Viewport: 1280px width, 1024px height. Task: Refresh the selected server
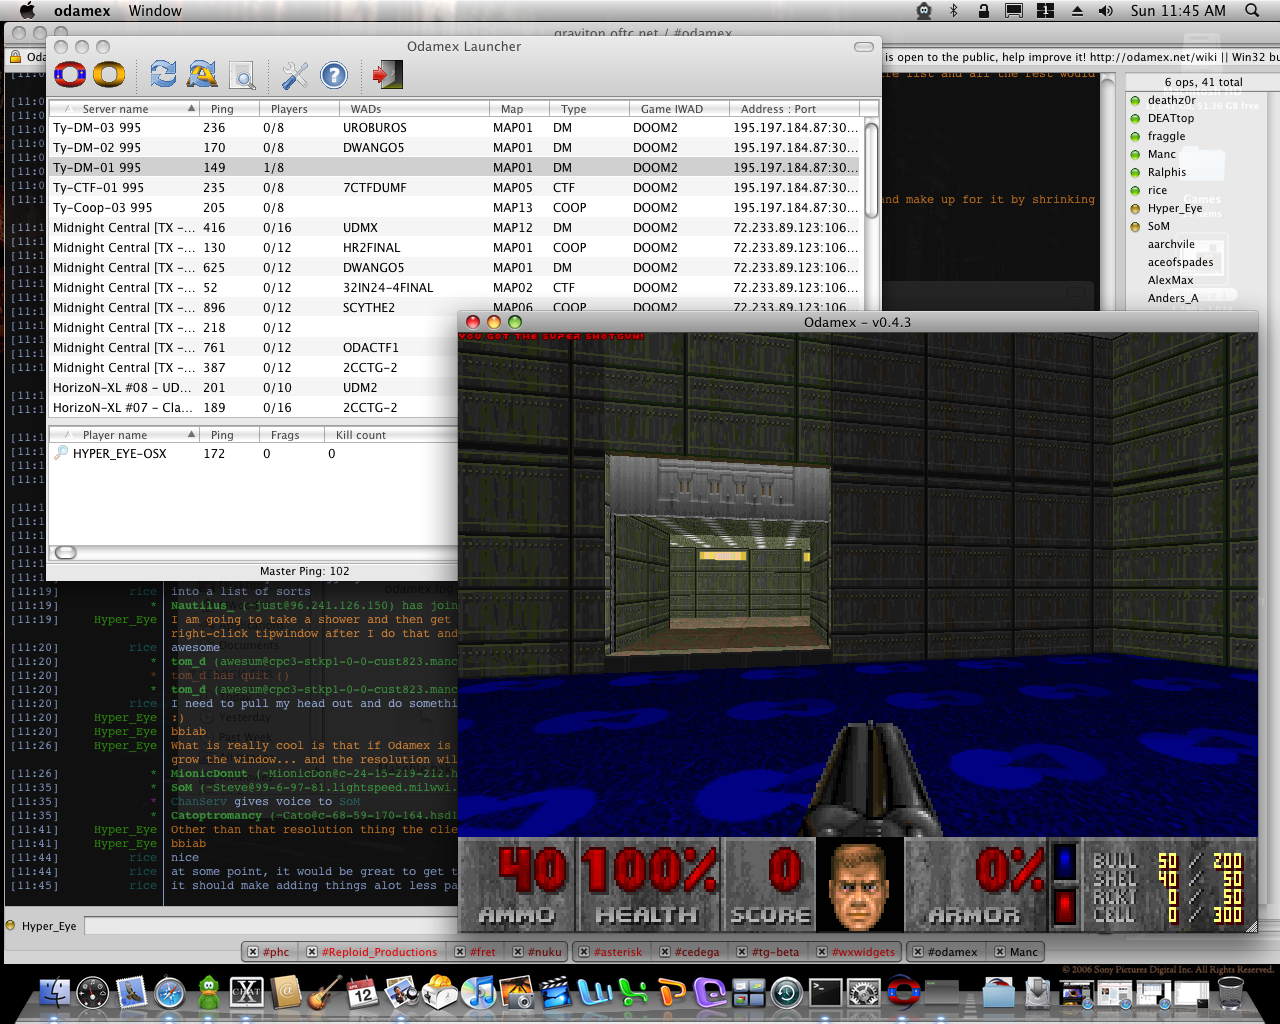tap(163, 74)
